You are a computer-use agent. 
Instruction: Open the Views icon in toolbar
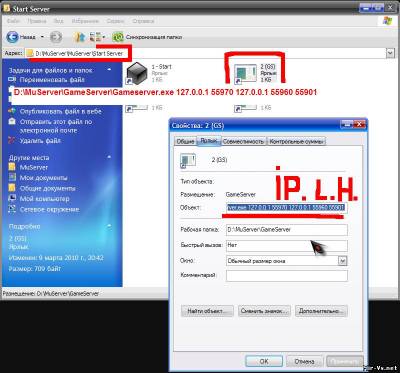pos(96,37)
